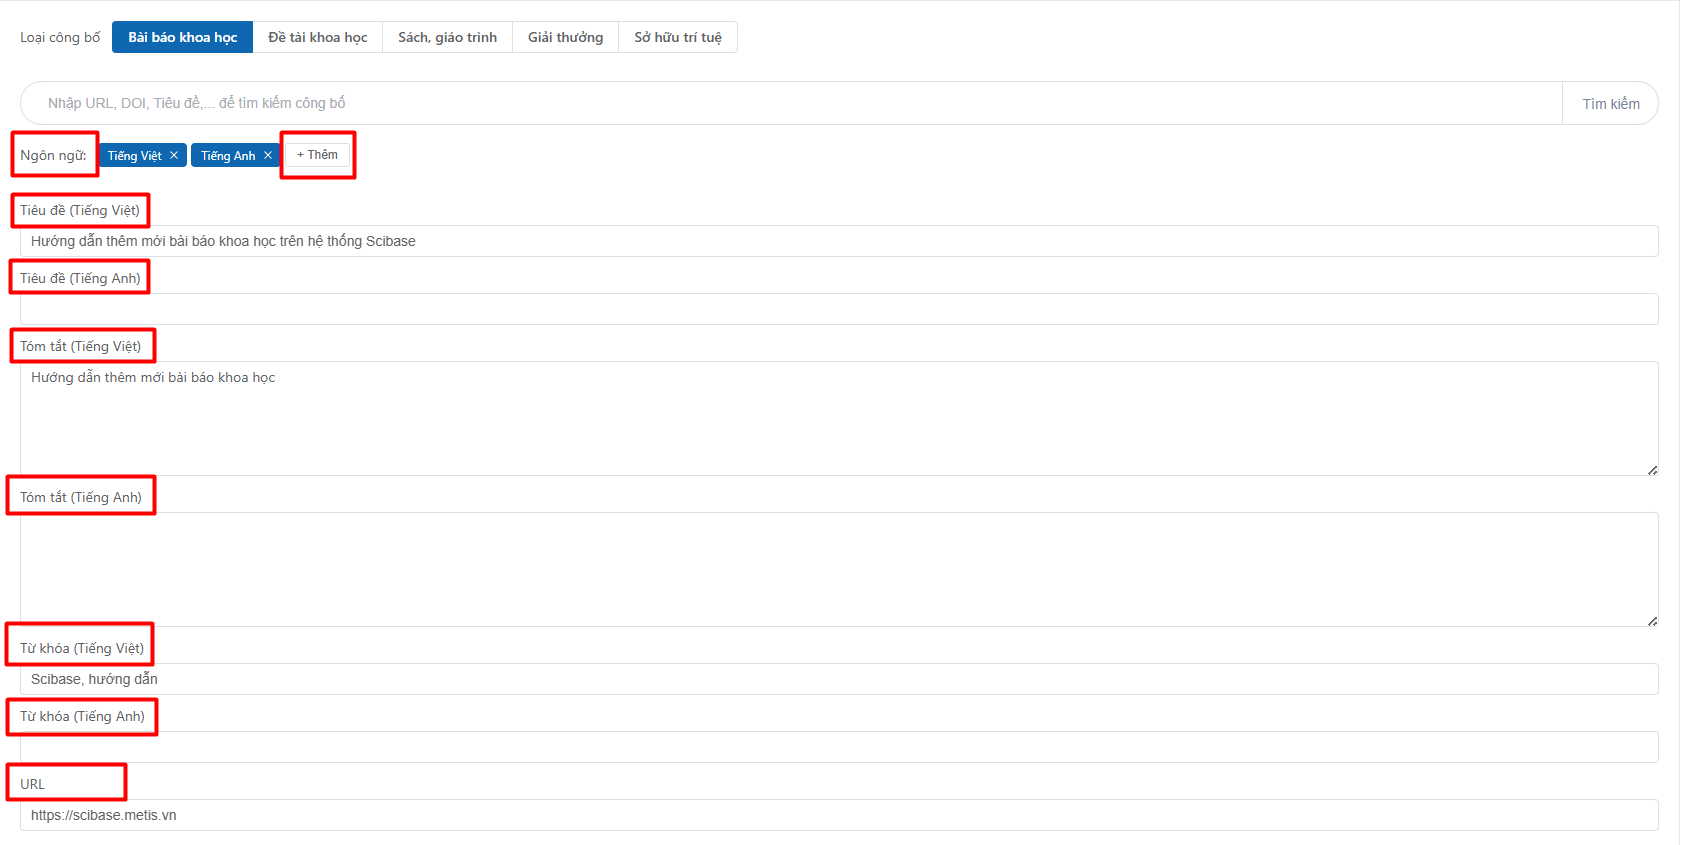Switch to Đề tài khoa học tab
This screenshot has height=845, width=1684.
[x=317, y=37]
